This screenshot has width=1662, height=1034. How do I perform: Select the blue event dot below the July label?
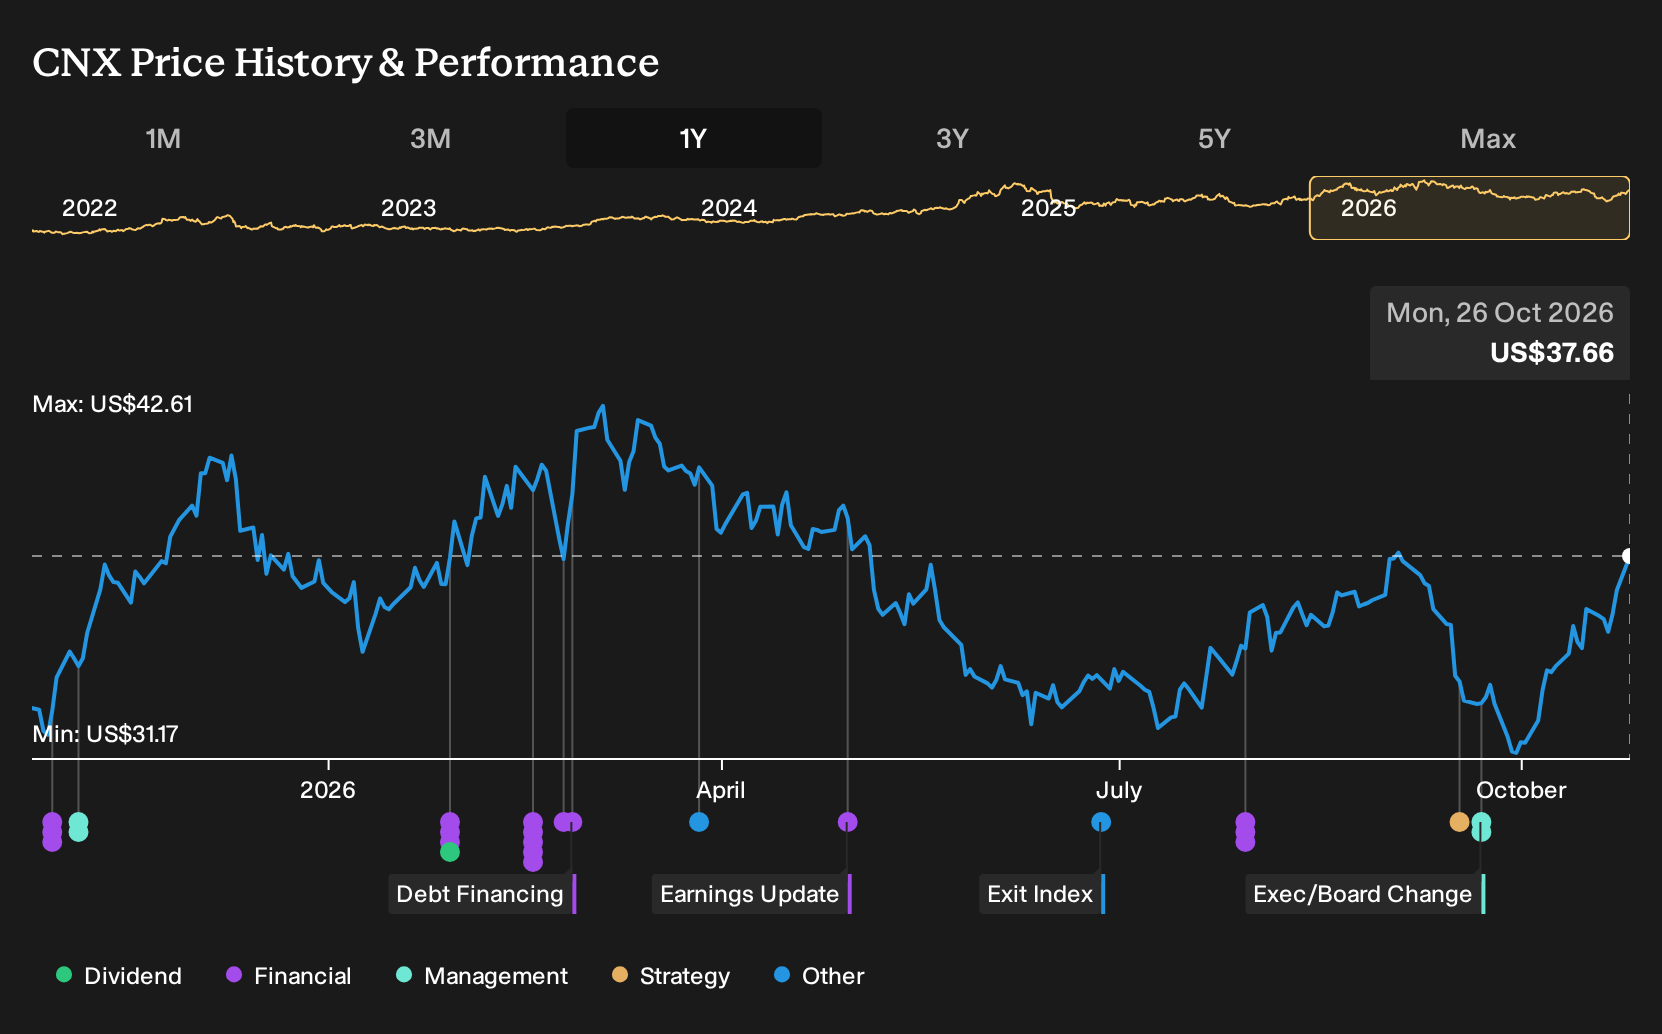pyautogui.click(x=1101, y=822)
